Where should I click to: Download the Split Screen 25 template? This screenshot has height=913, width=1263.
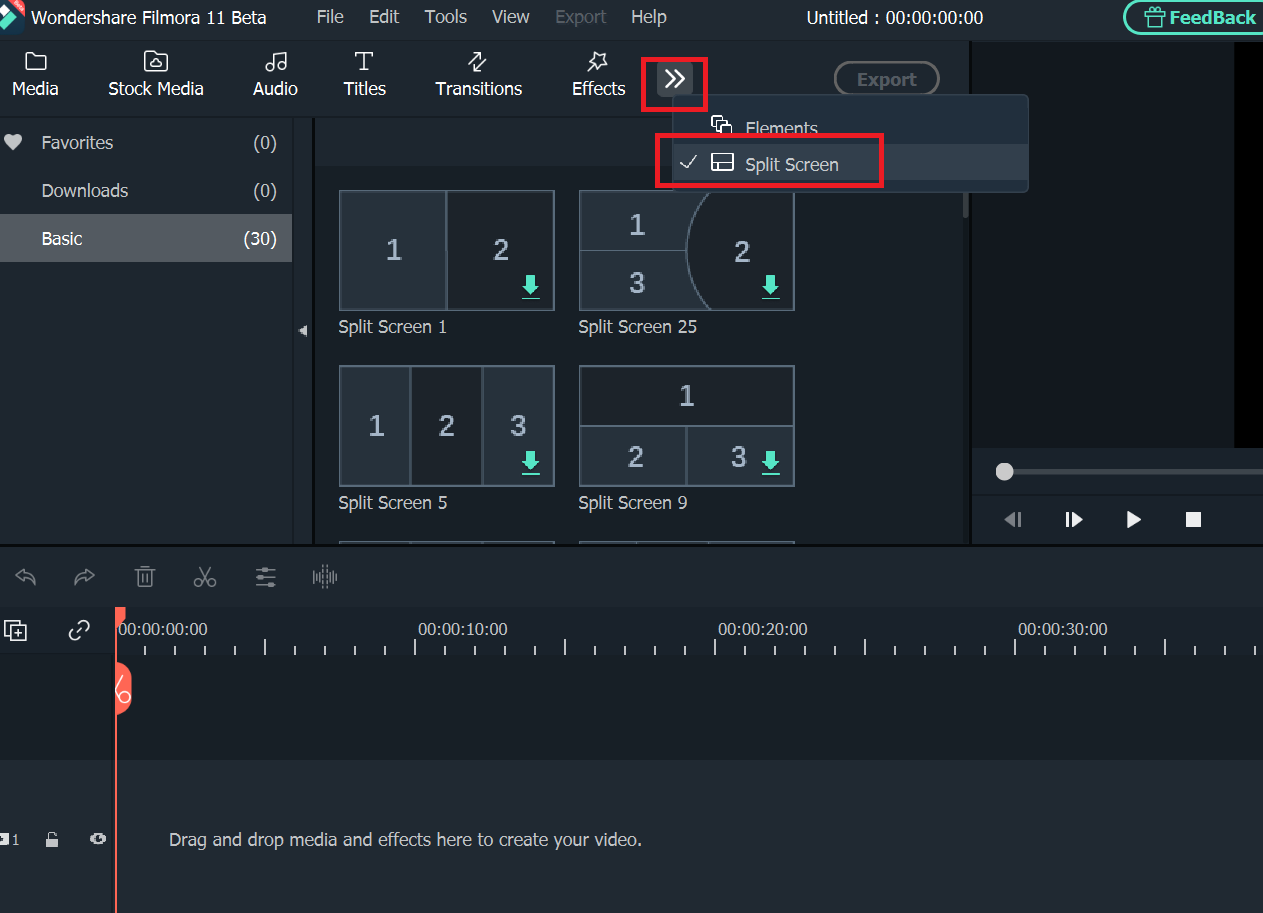point(770,287)
